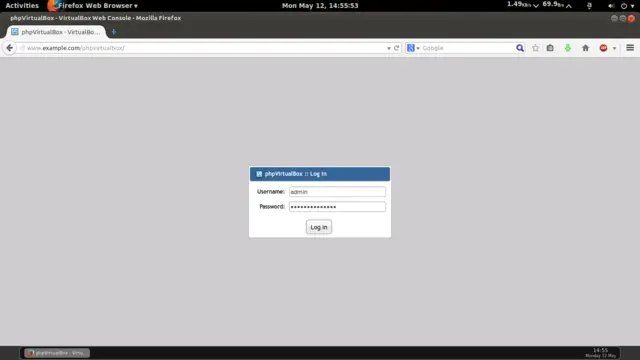
Task: Expand the Adblock icon dropdown arrow
Action: 614,48
